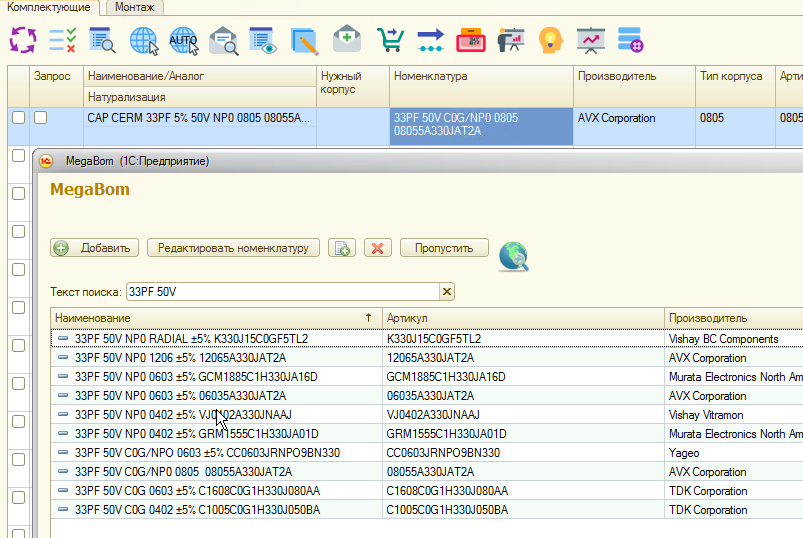Click the Текст поиска input field
Viewport: 803px width, 538px height.
(282, 291)
